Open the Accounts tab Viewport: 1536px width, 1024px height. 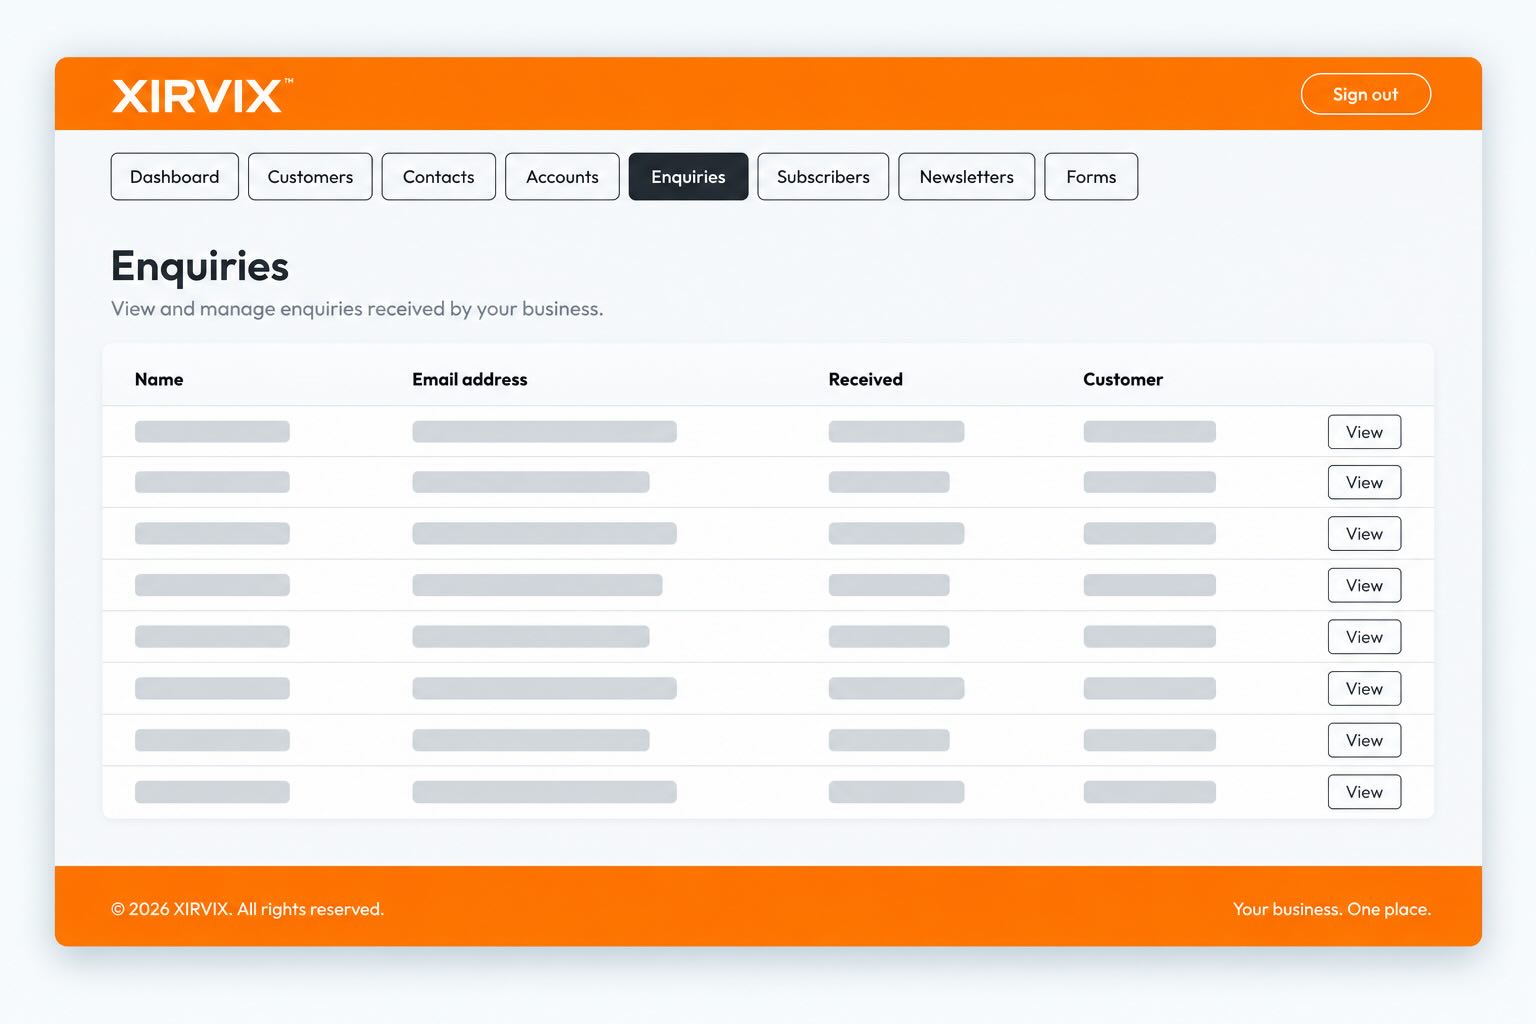click(562, 177)
